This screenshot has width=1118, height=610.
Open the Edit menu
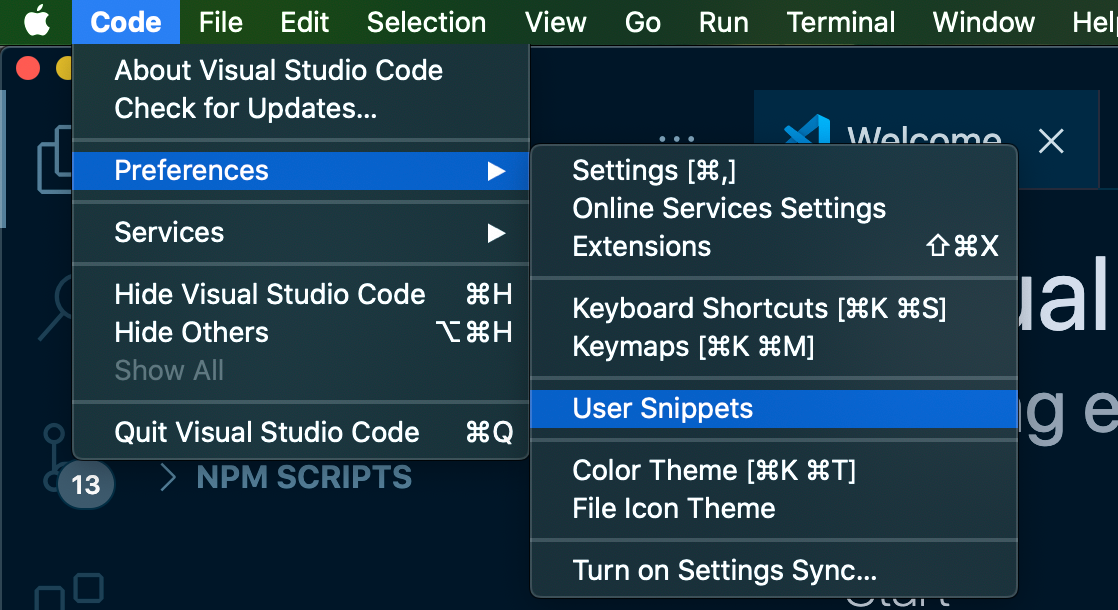pyautogui.click(x=304, y=22)
